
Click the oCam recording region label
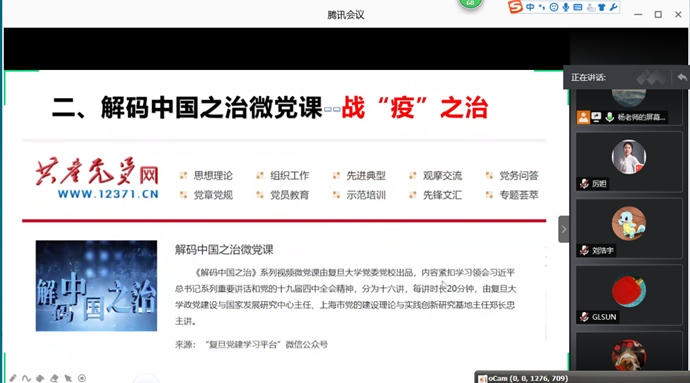[528, 378]
